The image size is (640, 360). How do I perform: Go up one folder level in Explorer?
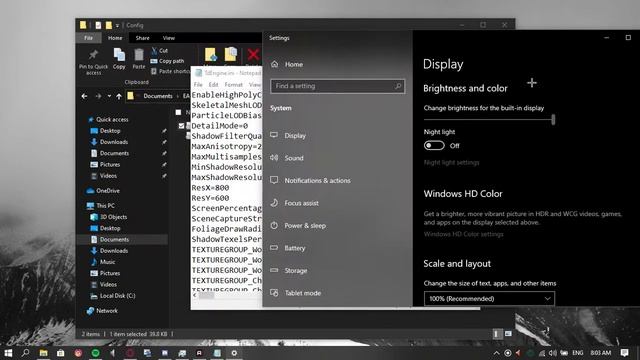point(119,96)
